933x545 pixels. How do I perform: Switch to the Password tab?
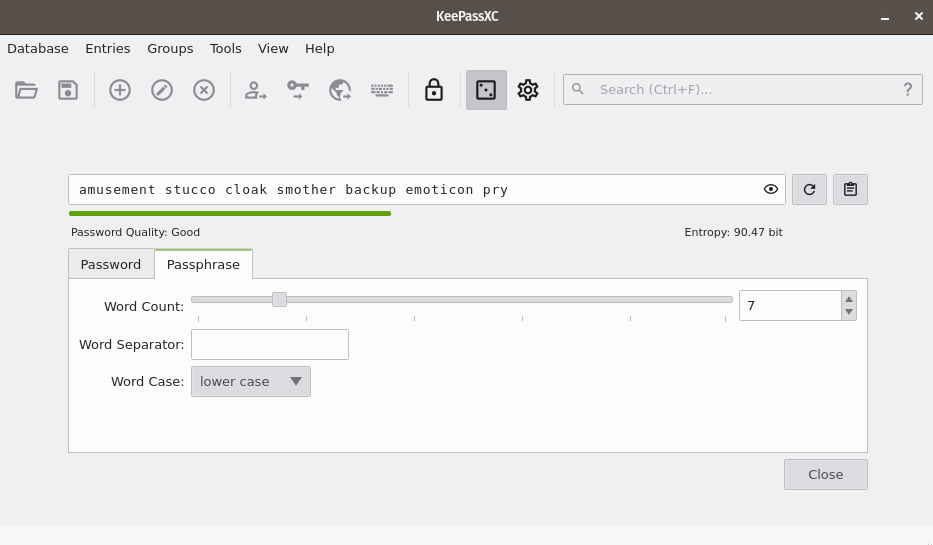click(x=111, y=264)
